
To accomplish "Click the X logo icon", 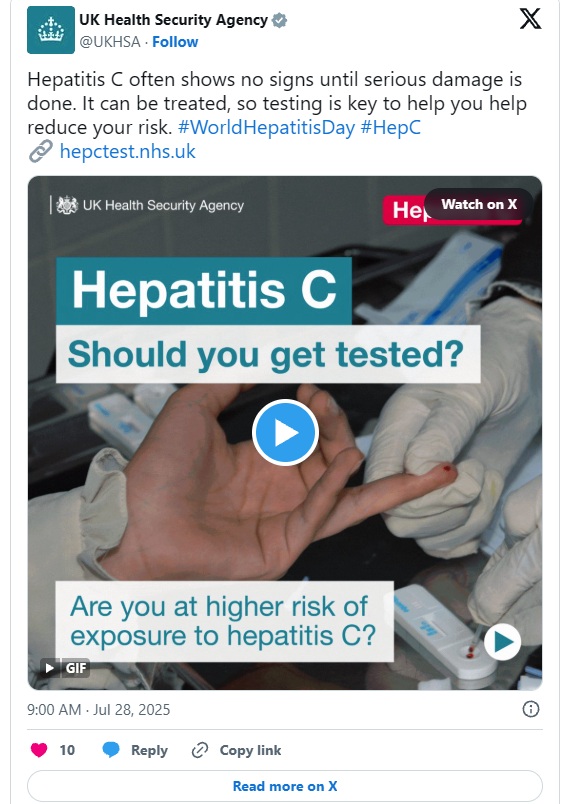I will click(530, 19).
